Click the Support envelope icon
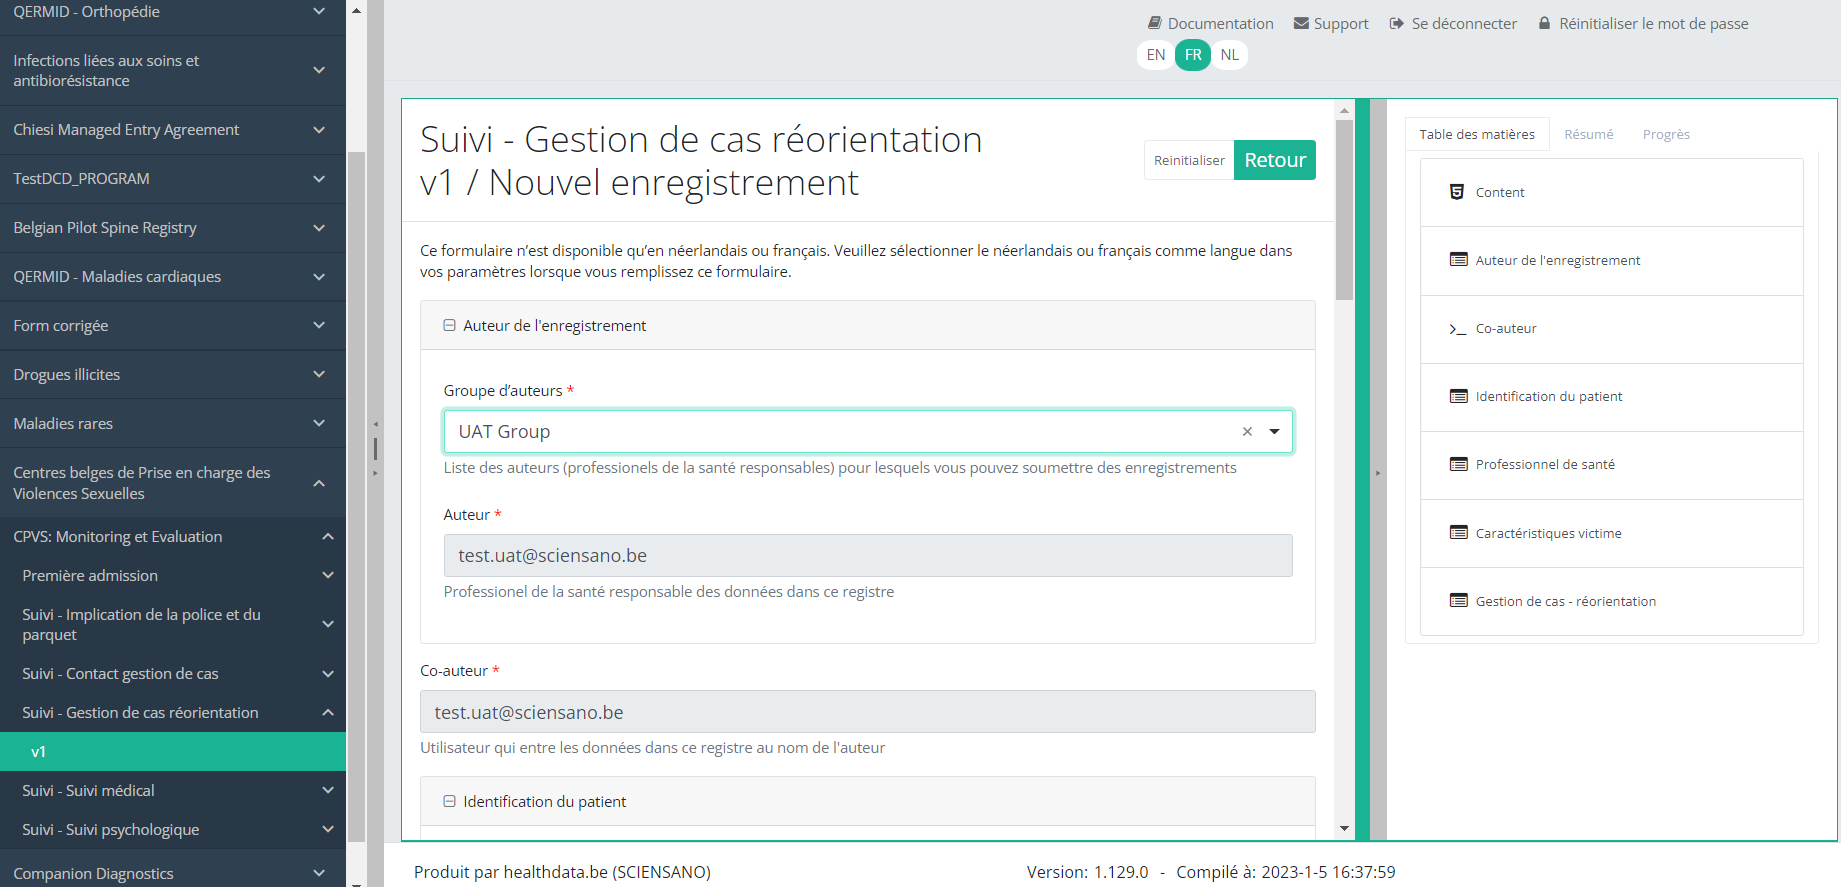This screenshot has height=887, width=1841. pyautogui.click(x=1301, y=23)
